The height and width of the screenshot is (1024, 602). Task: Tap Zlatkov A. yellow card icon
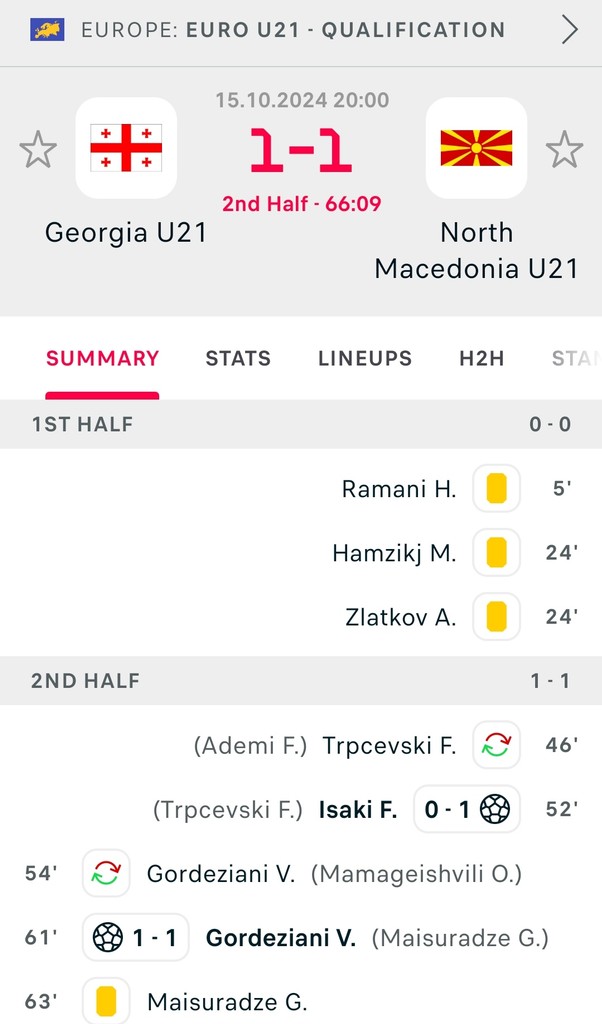coord(497,616)
